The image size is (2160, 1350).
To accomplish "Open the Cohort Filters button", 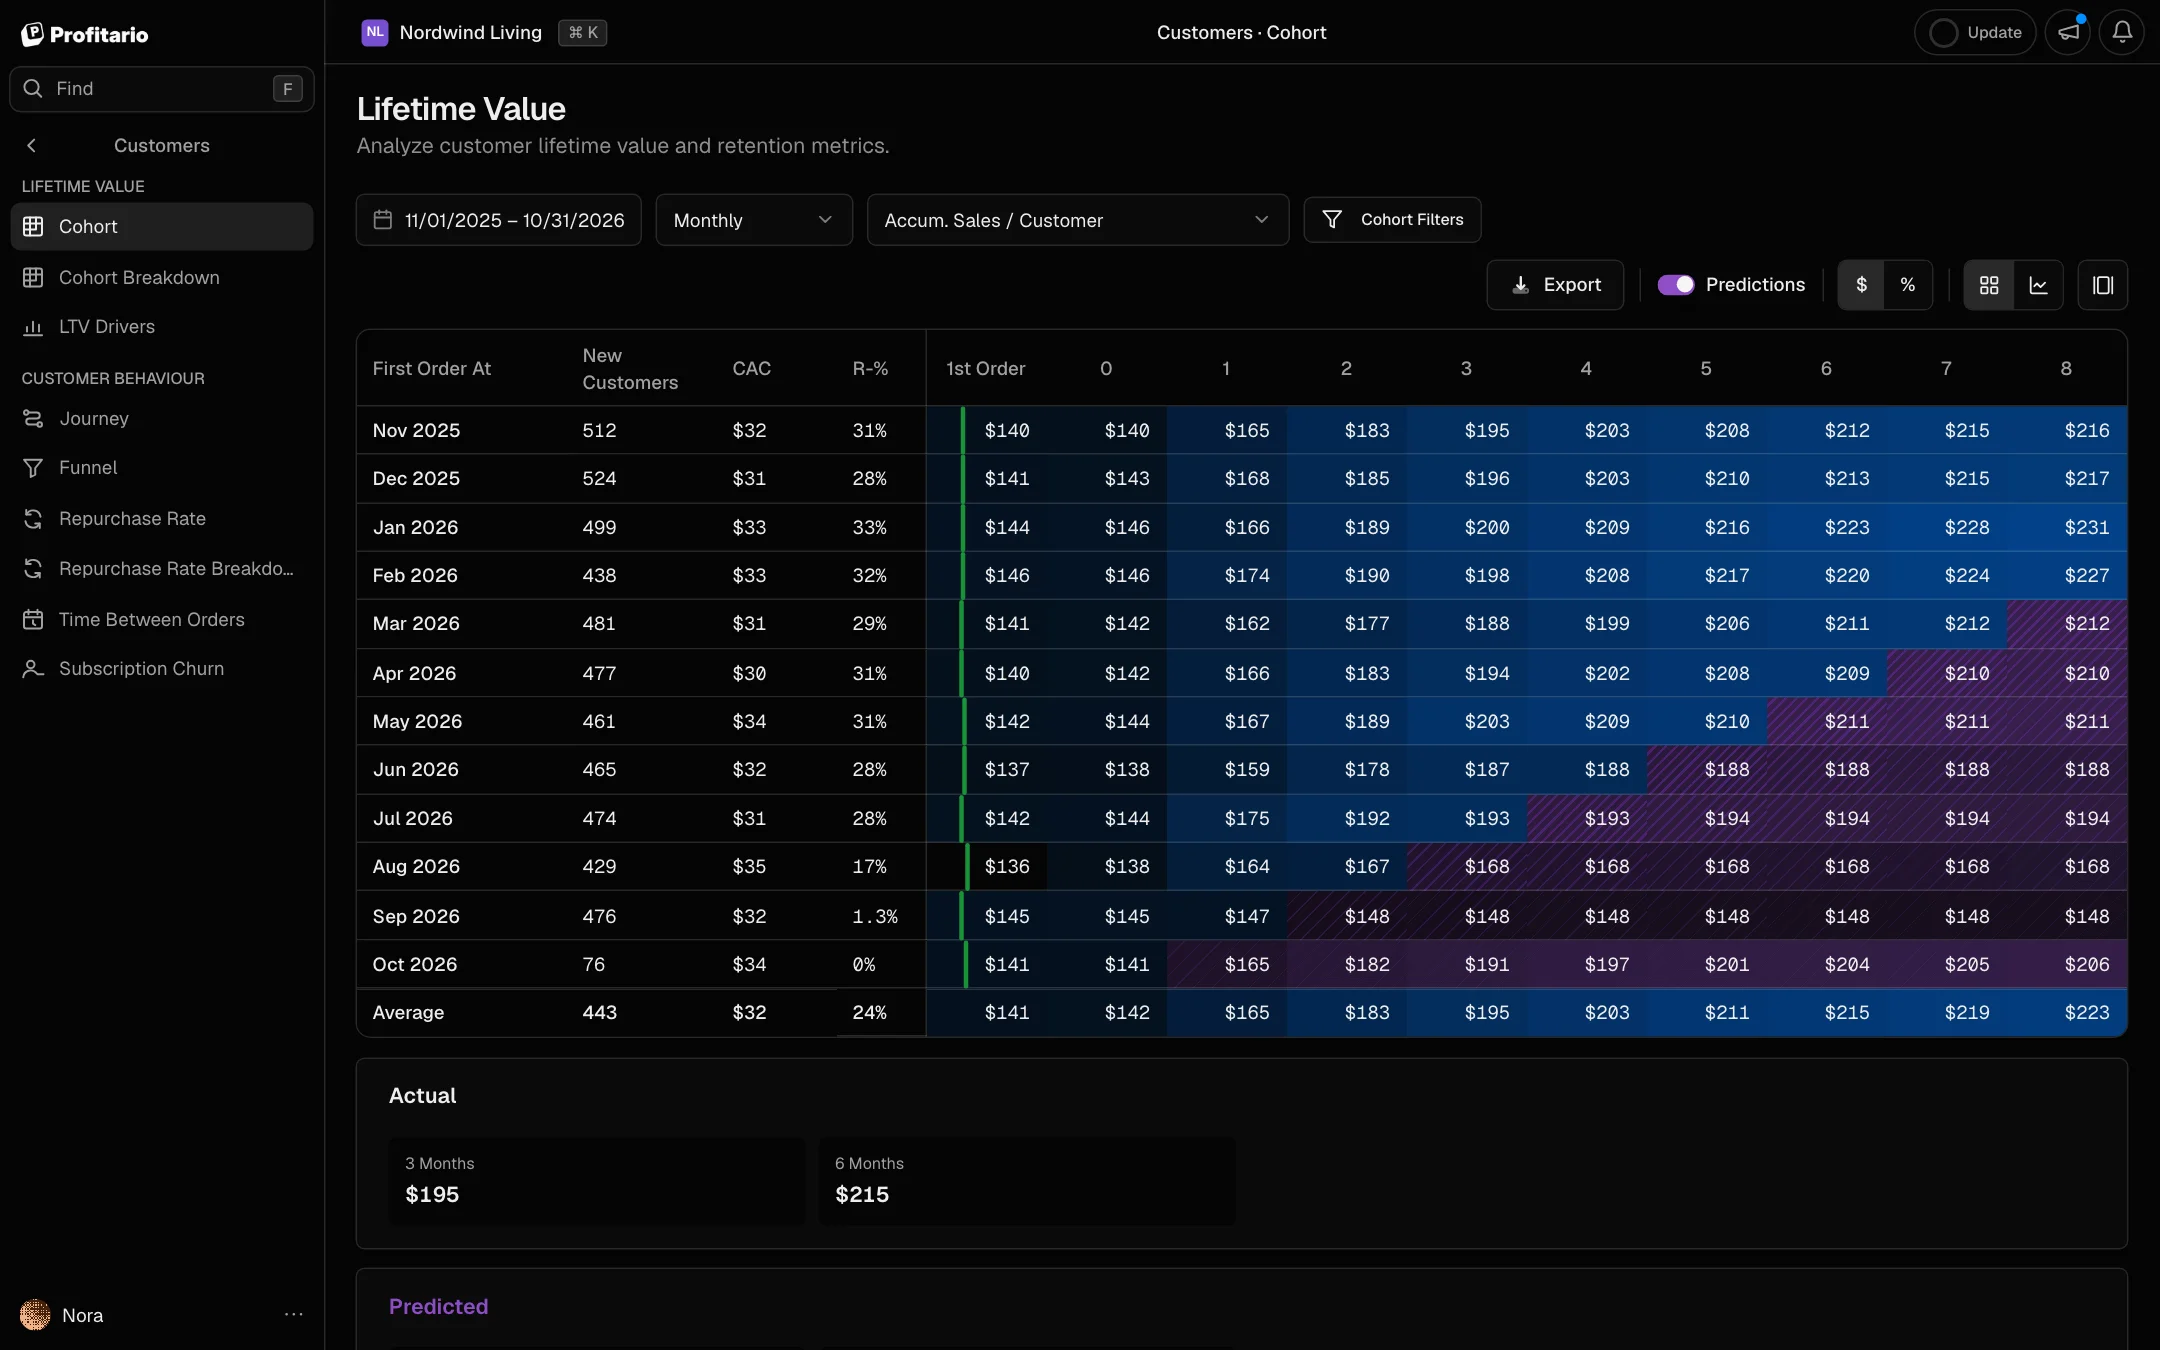I will pos(1392,220).
